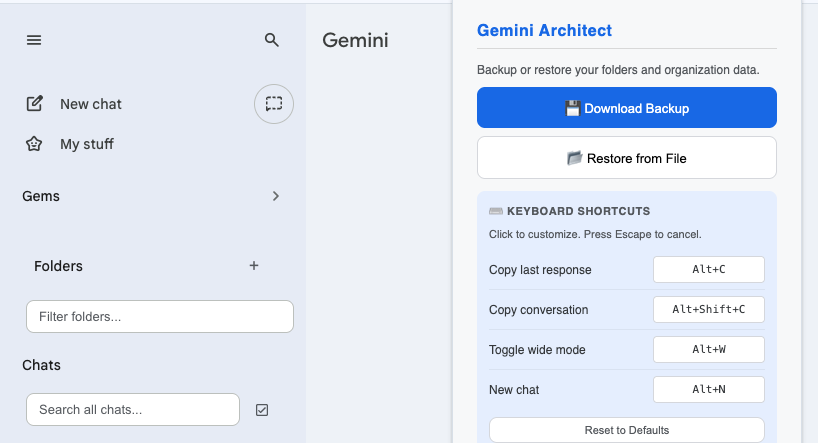
Task: Click the Download Backup button
Action: [627, 107]
